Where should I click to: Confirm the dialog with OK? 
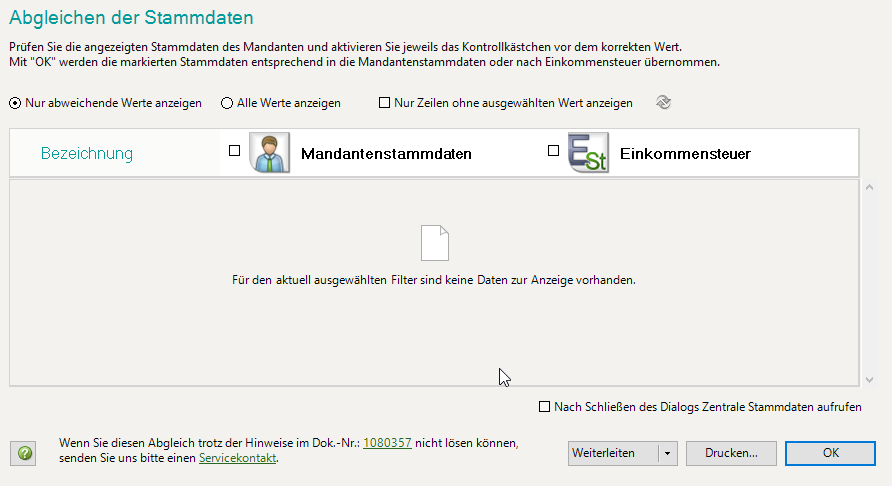(831, 453)
